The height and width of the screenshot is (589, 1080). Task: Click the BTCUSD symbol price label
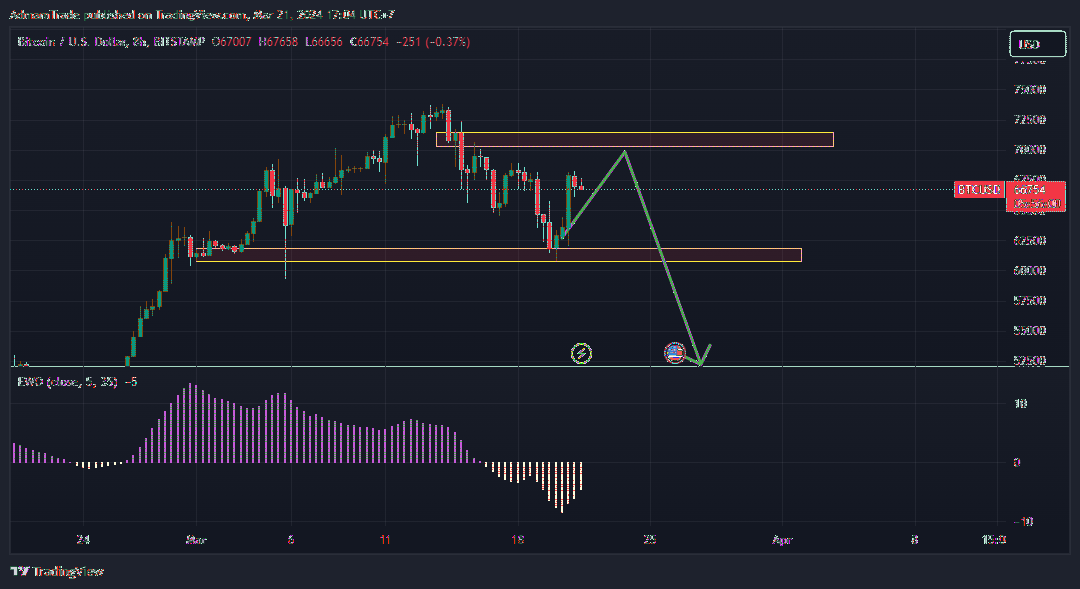[979, 189]
